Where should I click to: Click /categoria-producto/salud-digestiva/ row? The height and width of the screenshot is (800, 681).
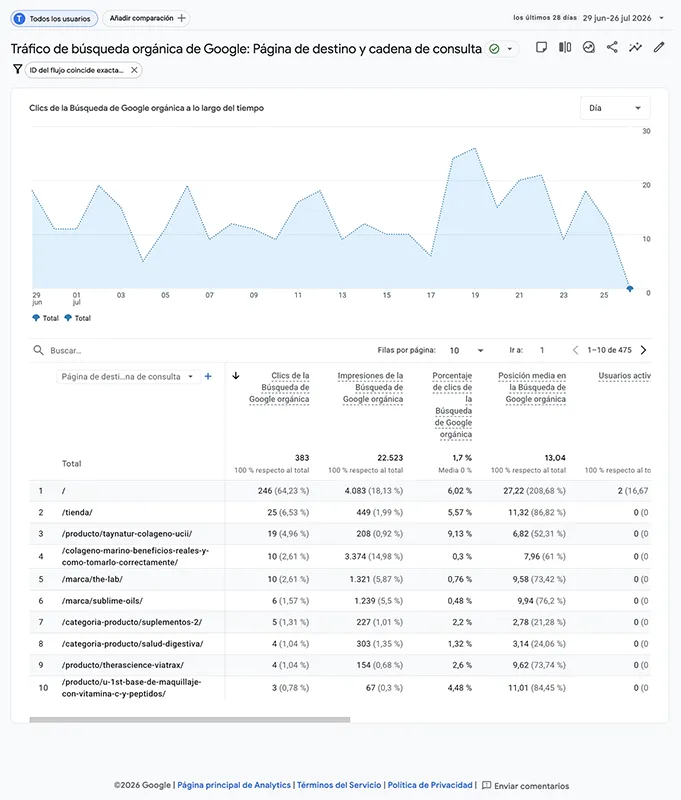340,643
